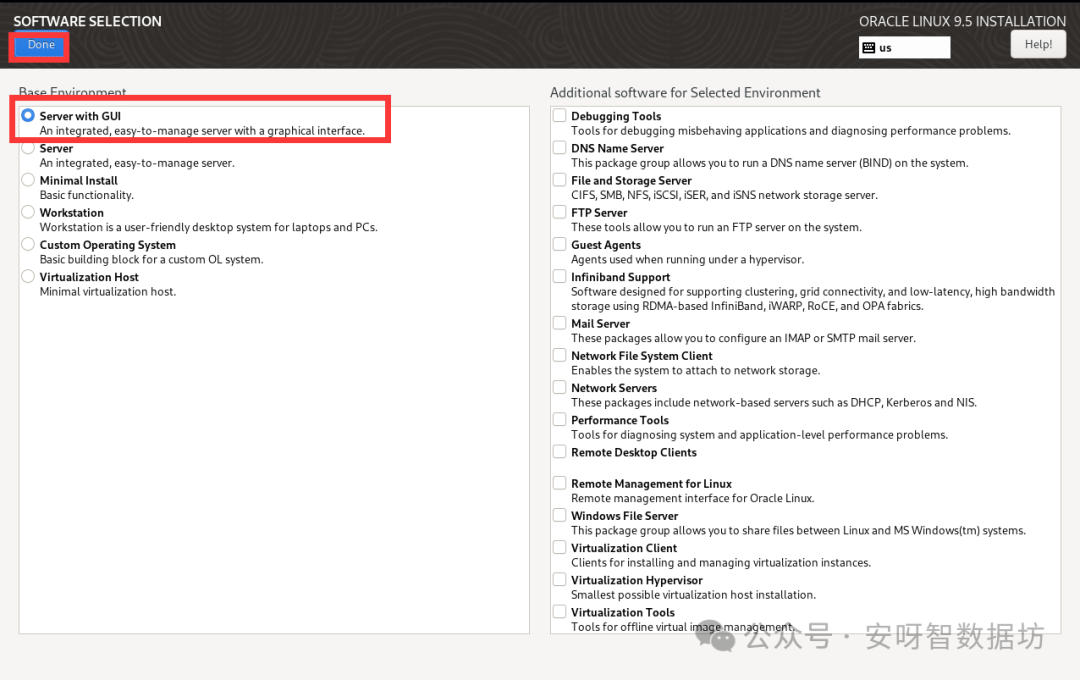Viewport: 1080px width, 680px height.
Task: Click 'Smallest possible virtualization host installation.' text
Action: pos(694,595)
